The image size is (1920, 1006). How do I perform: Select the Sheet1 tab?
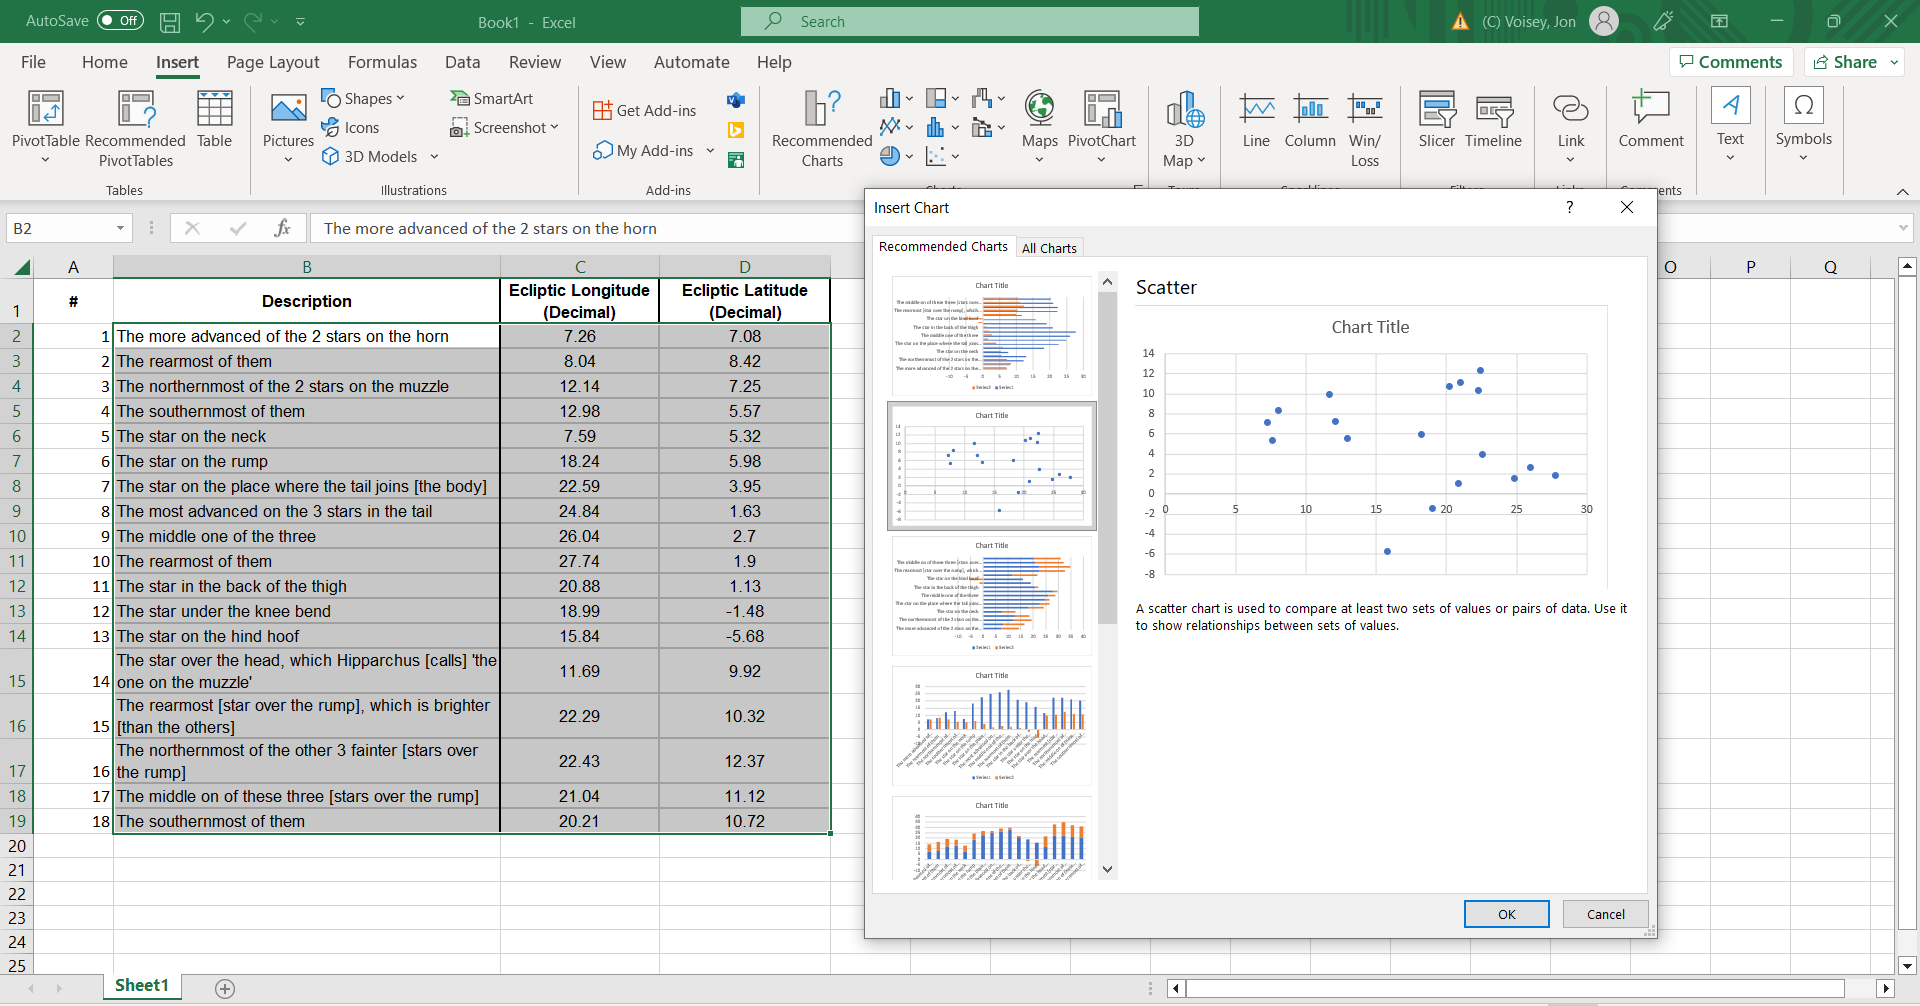142,986
